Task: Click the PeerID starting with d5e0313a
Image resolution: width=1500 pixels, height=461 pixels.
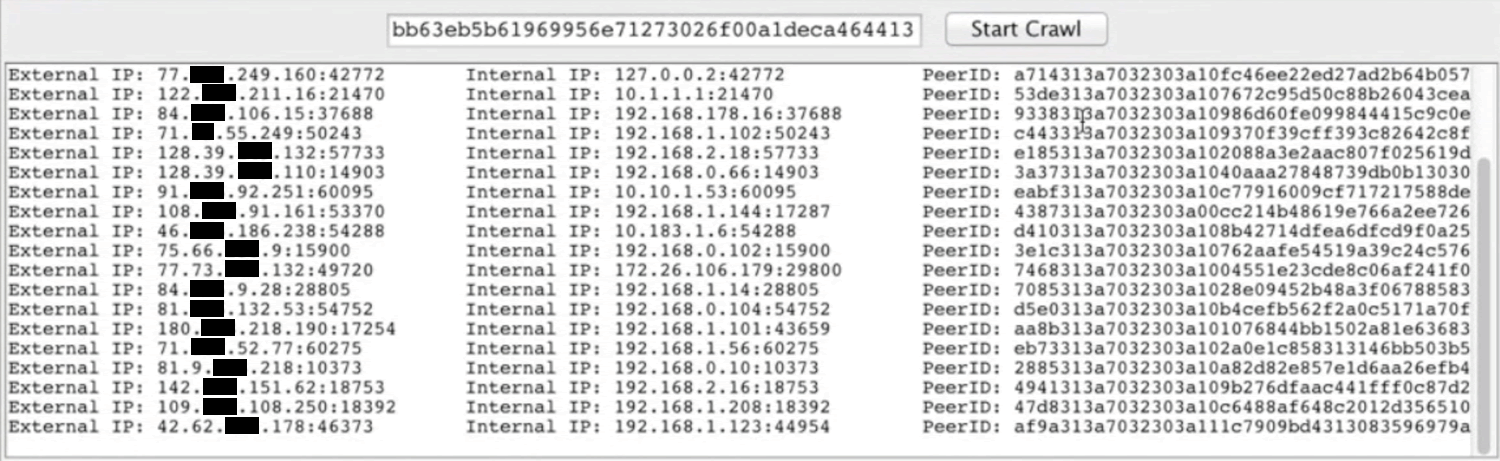Action: [x=1196, y=309]
